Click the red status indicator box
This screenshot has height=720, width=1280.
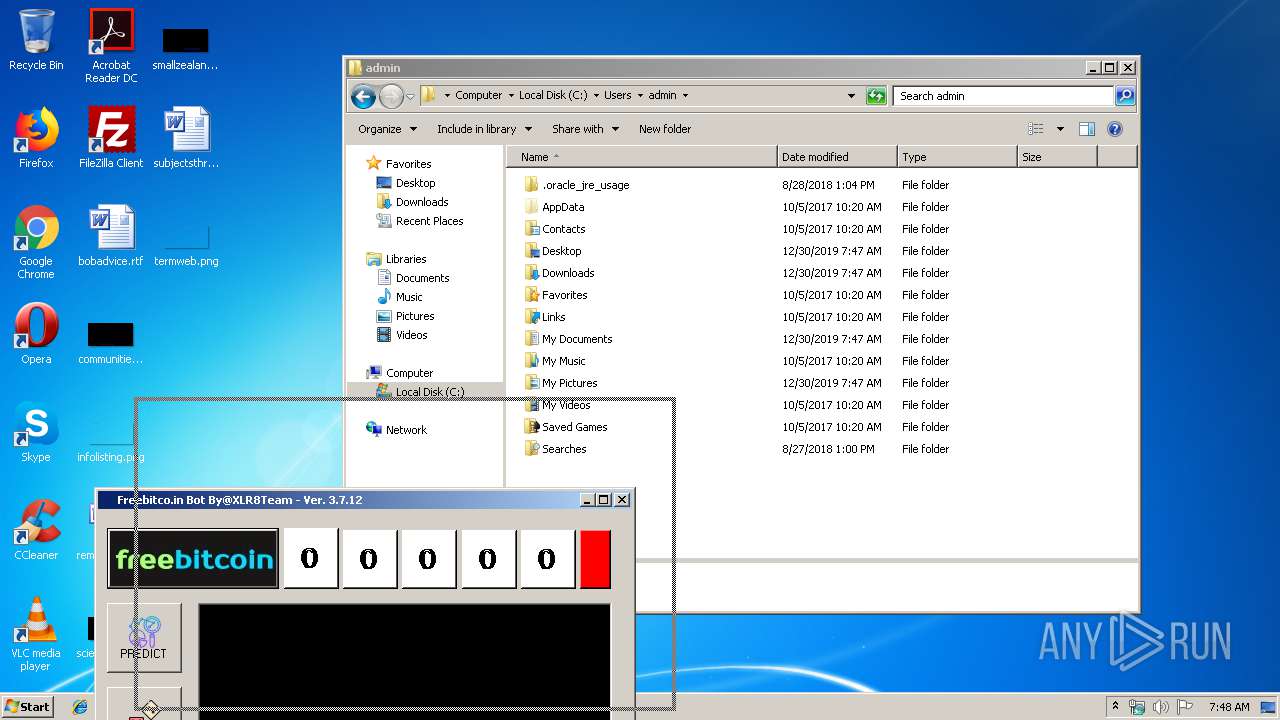tap(595, 559)
